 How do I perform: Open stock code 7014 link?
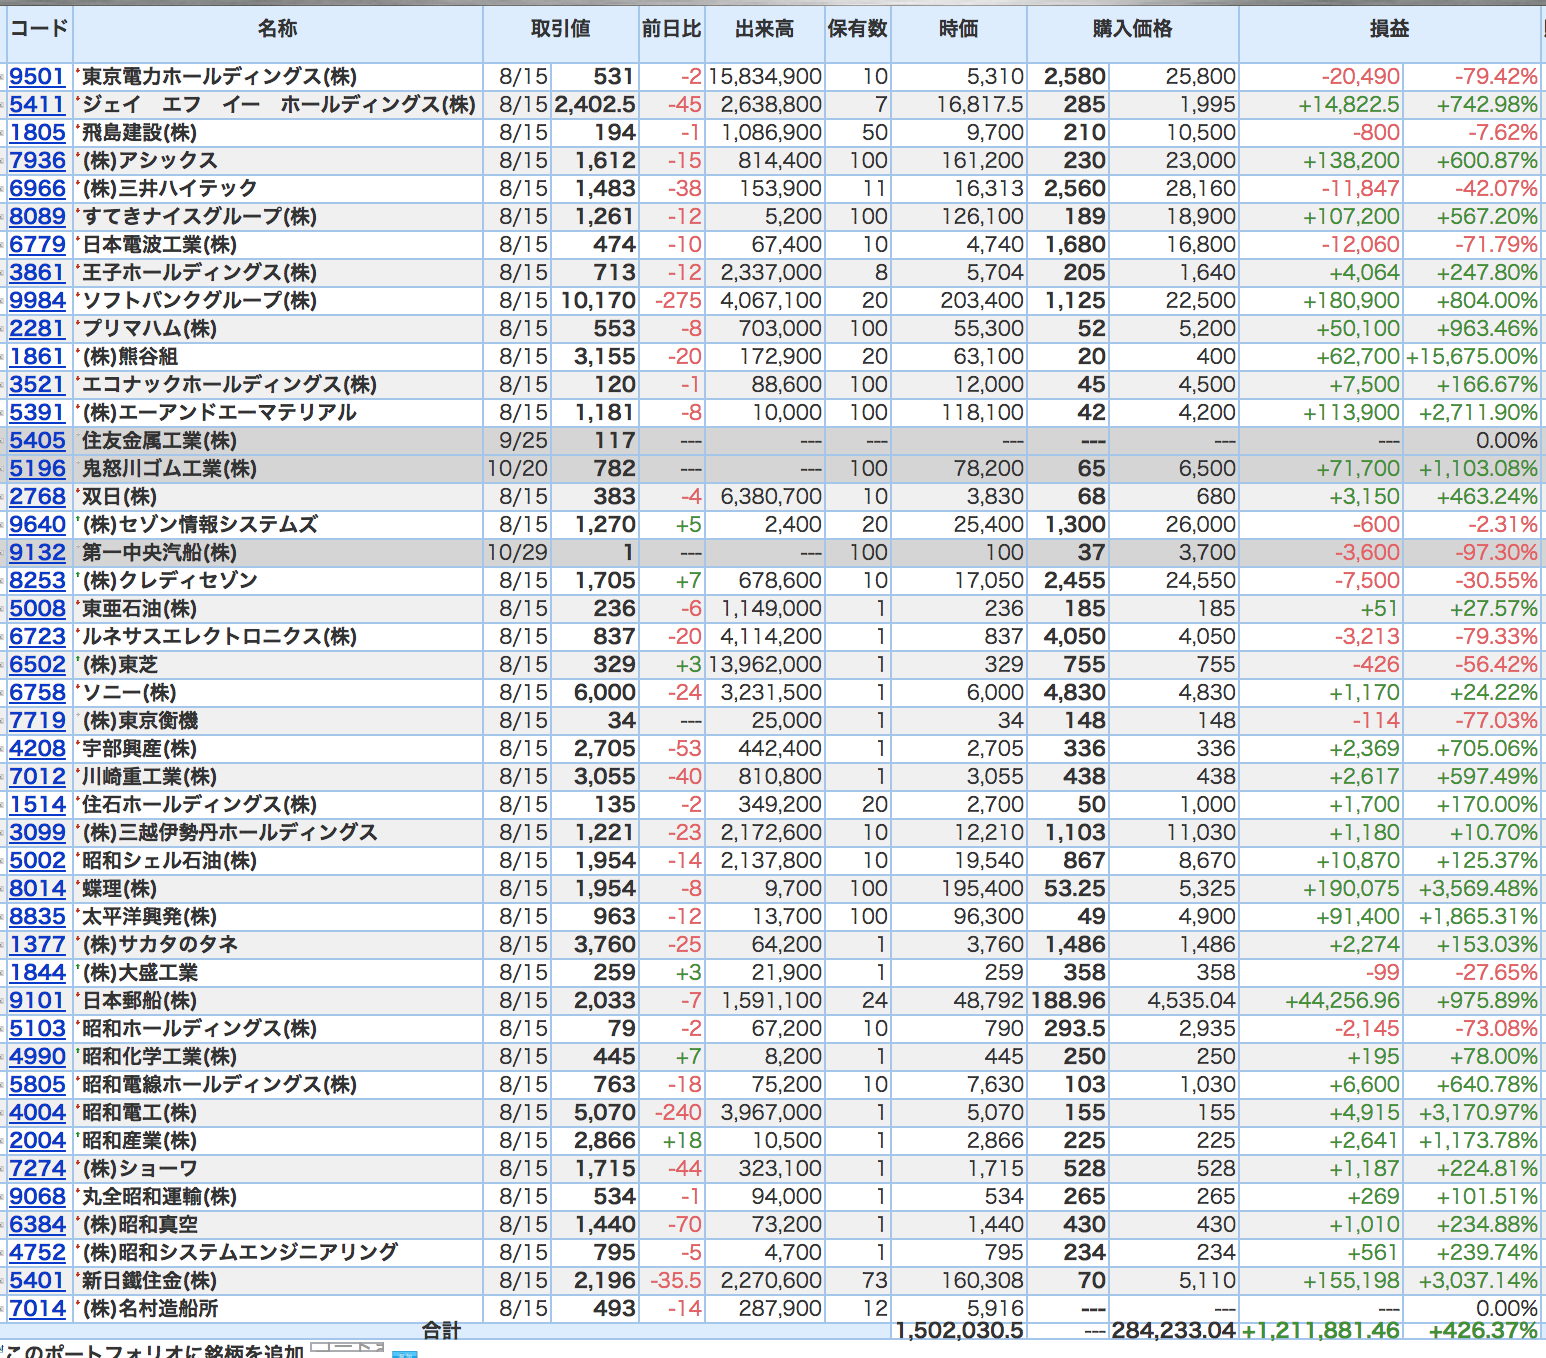click(x=37, y=1309)
